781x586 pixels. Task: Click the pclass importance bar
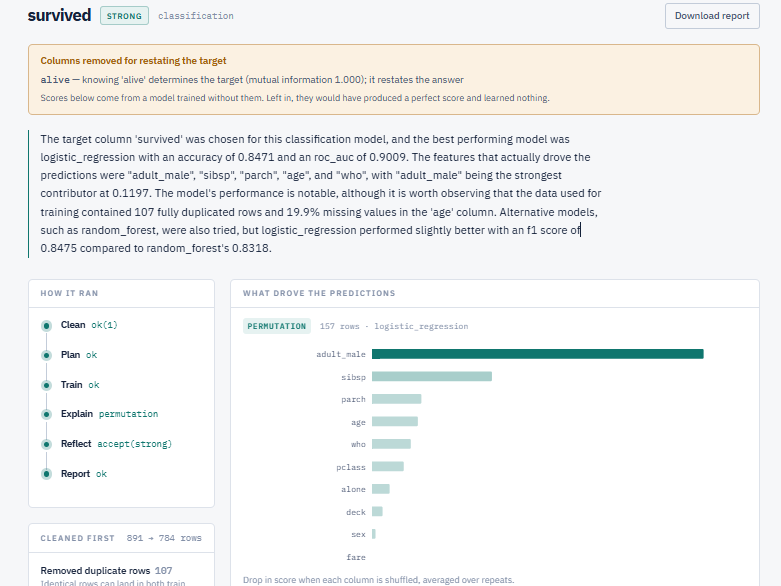click(388, 467)
